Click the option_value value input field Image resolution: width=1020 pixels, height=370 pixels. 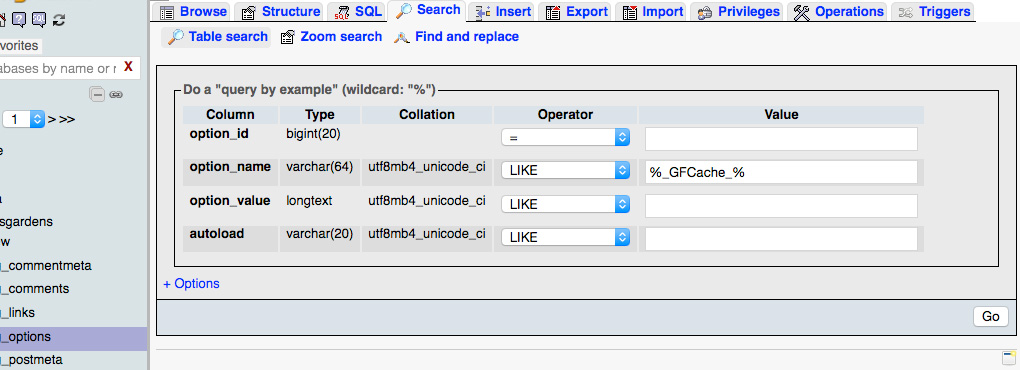click(781, 205)
